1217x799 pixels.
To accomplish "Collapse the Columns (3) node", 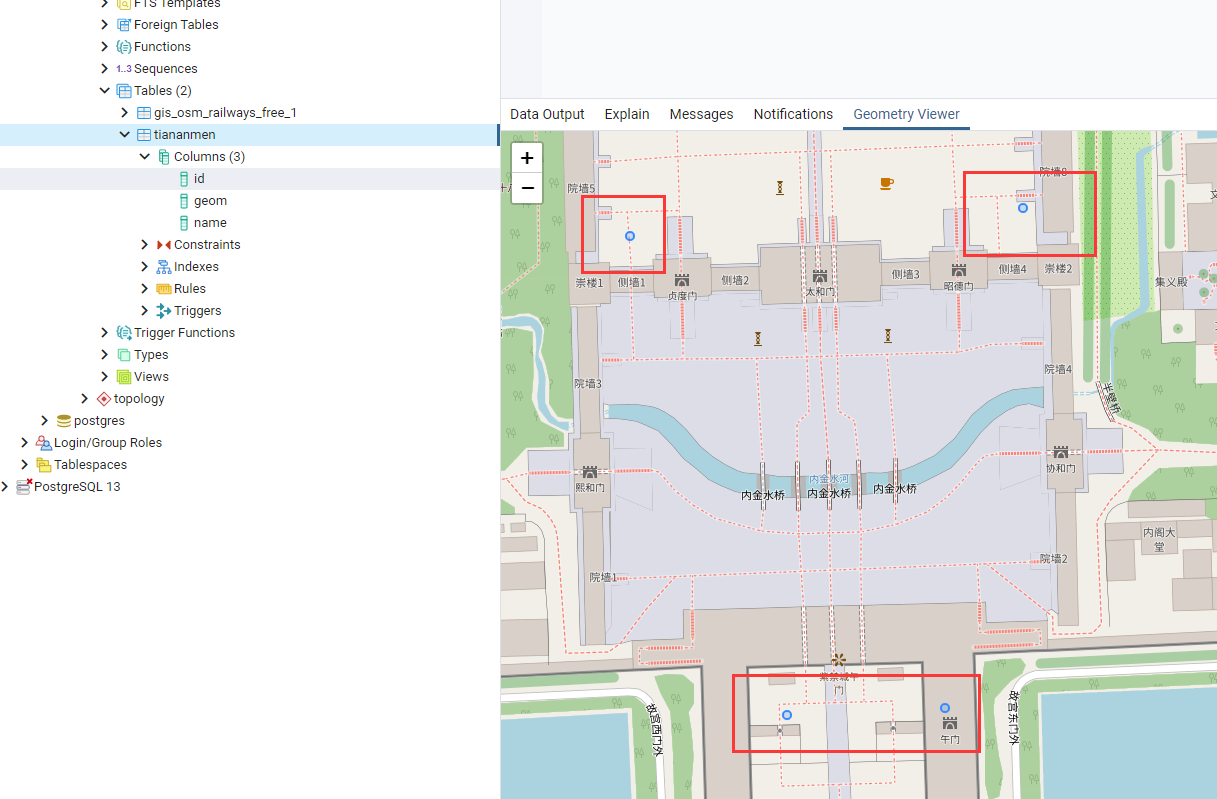I will click(145, 157).
